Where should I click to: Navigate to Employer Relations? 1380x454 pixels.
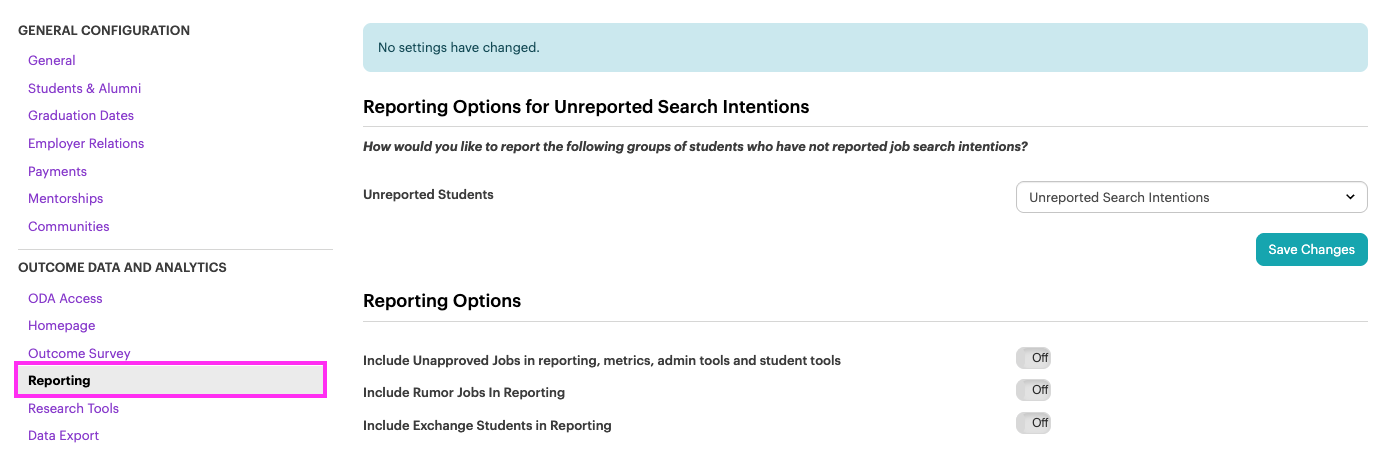[86, 144]
